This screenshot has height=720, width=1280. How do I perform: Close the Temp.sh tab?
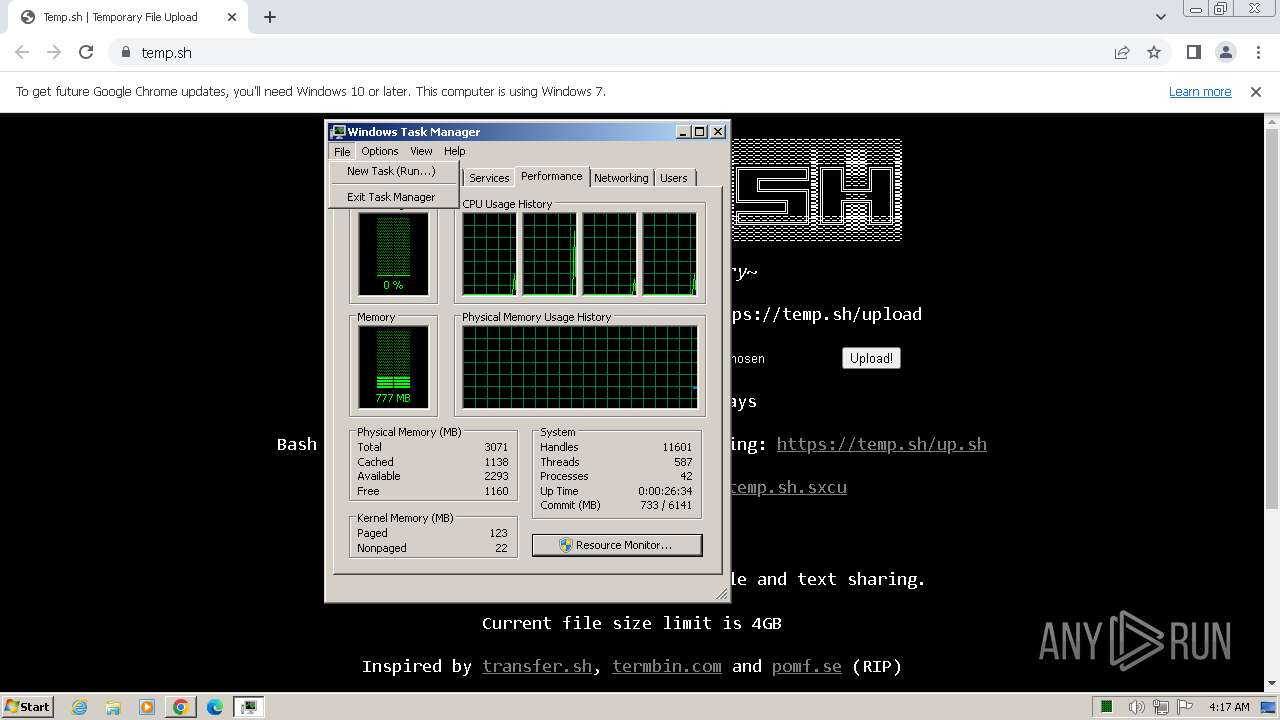pos(232,17)
